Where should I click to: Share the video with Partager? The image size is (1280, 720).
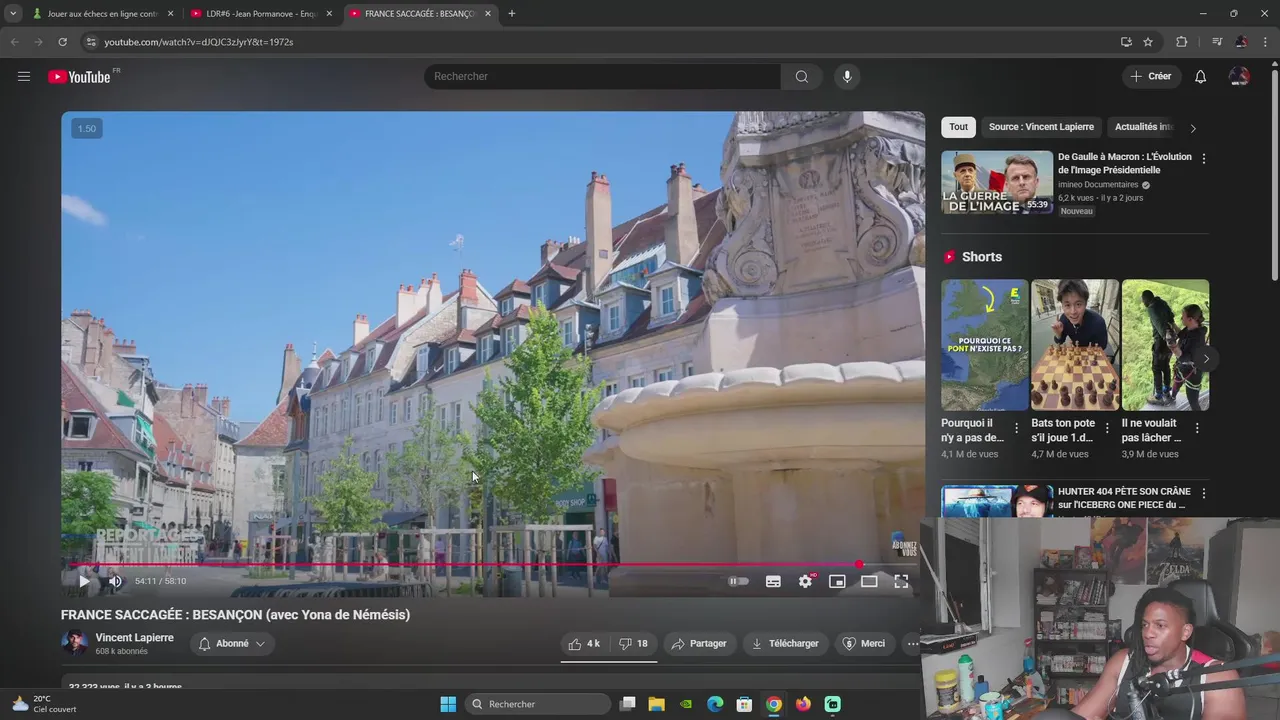(699, 643)
